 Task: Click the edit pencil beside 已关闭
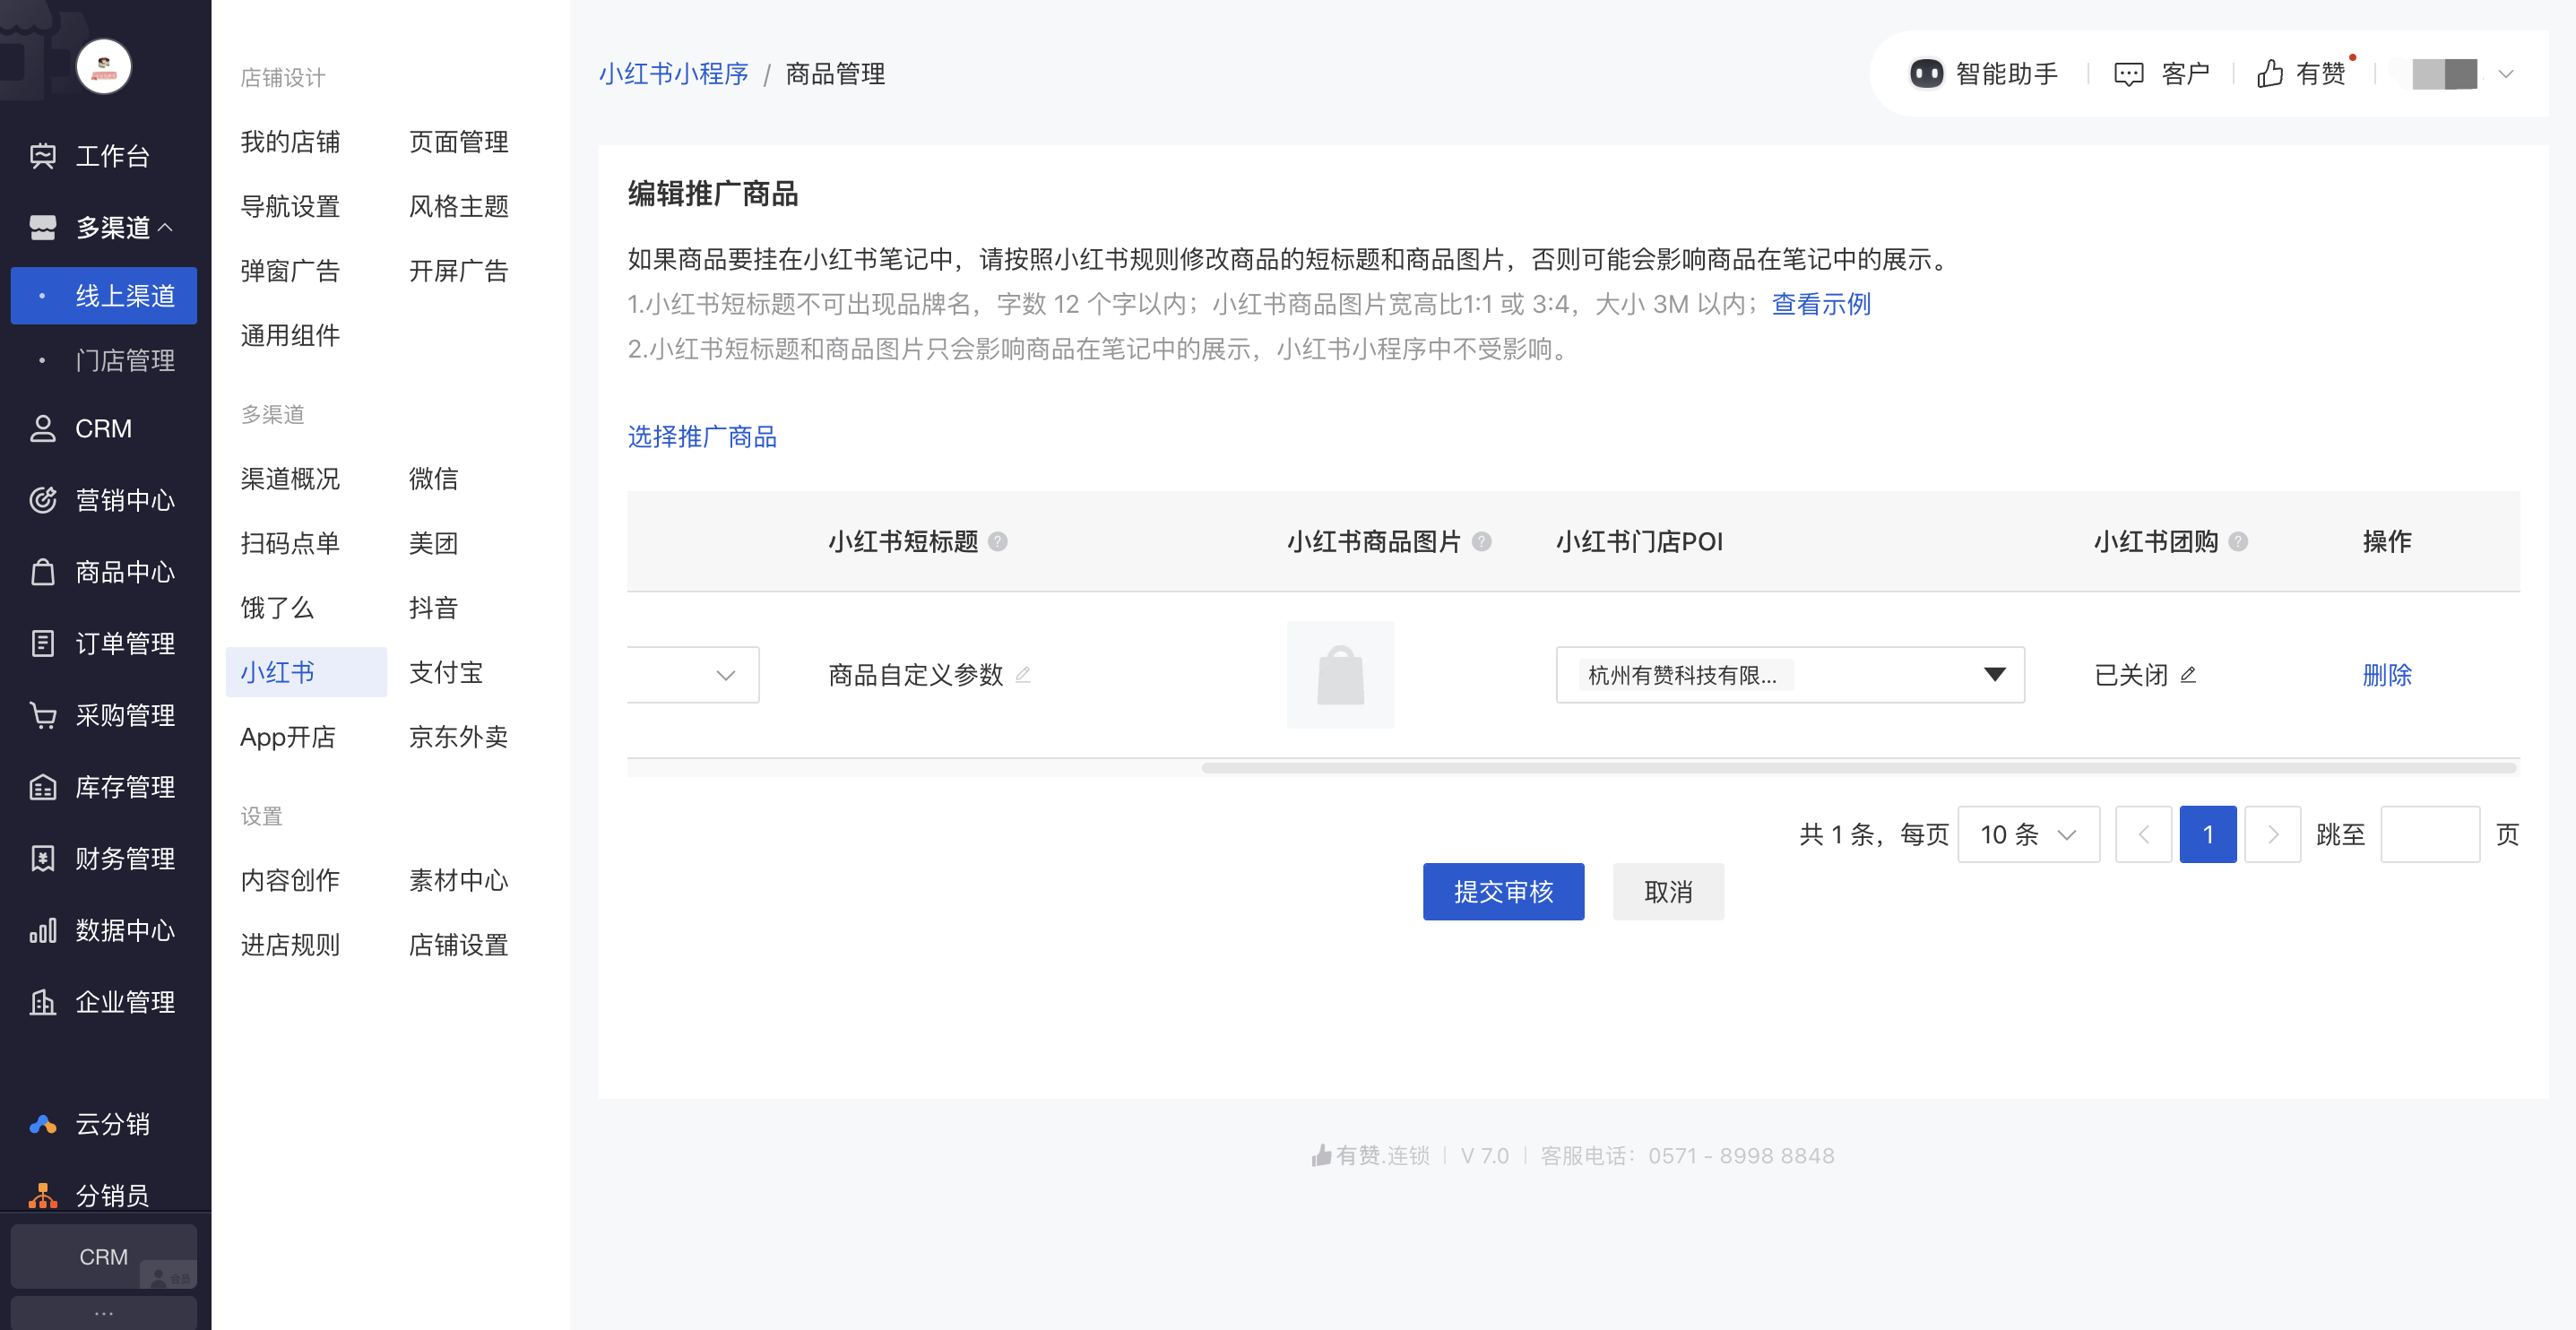(x=2188, y=675)
